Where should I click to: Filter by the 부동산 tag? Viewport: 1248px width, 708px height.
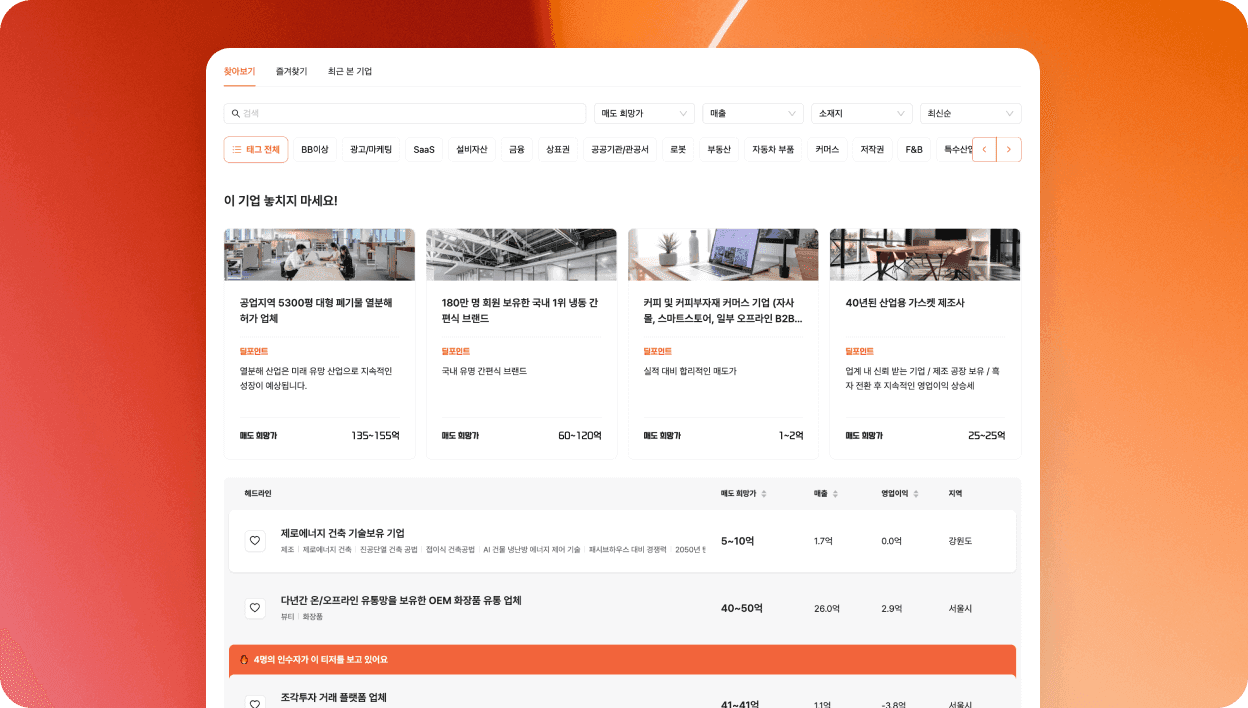pos(719,150)
